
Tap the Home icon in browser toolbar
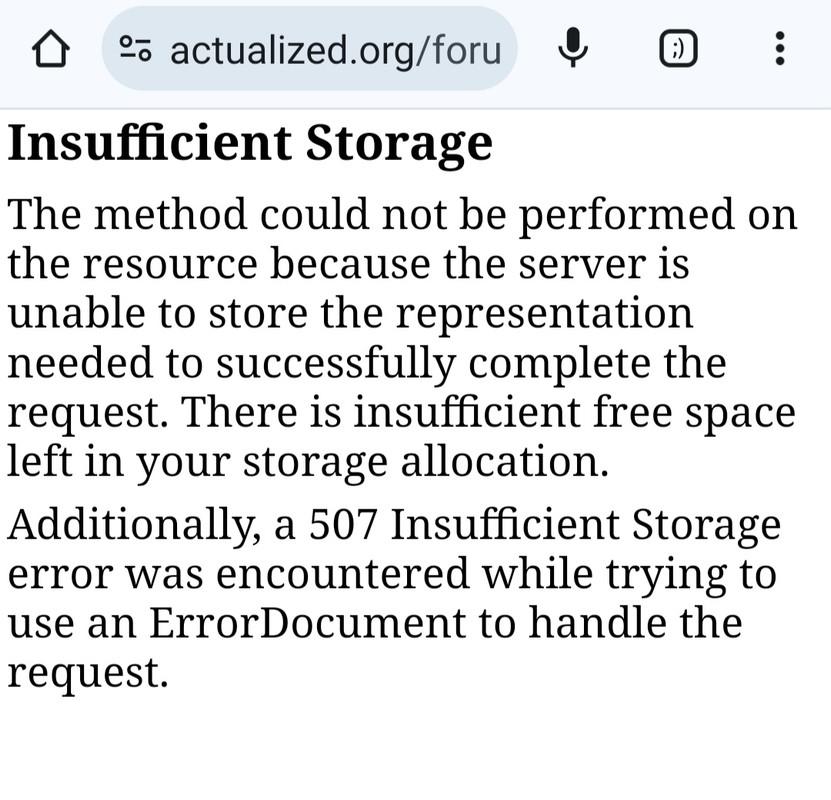[51, 49]
